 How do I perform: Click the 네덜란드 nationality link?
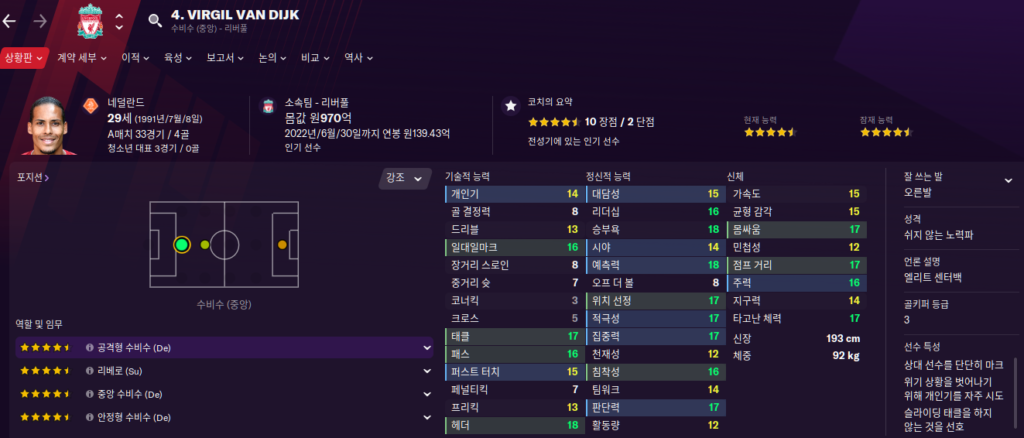pos(126,103)
